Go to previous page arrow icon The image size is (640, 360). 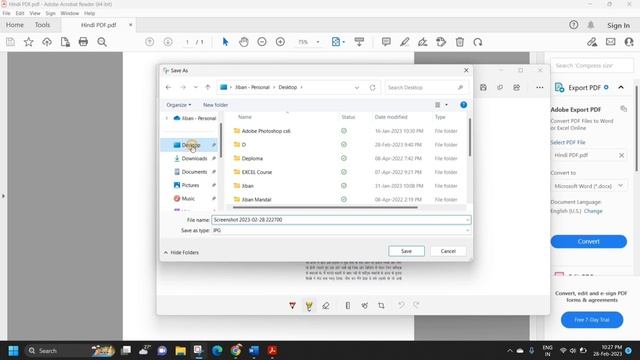[x=150, y=42]
